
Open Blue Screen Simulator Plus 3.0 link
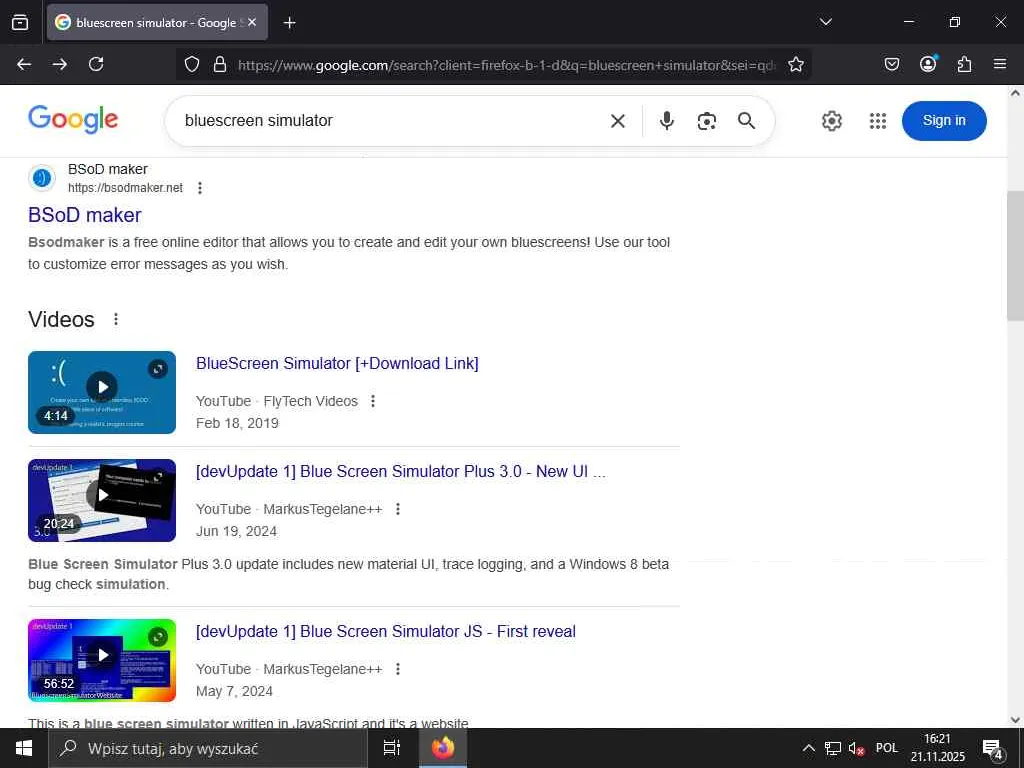tap(400, 472)
